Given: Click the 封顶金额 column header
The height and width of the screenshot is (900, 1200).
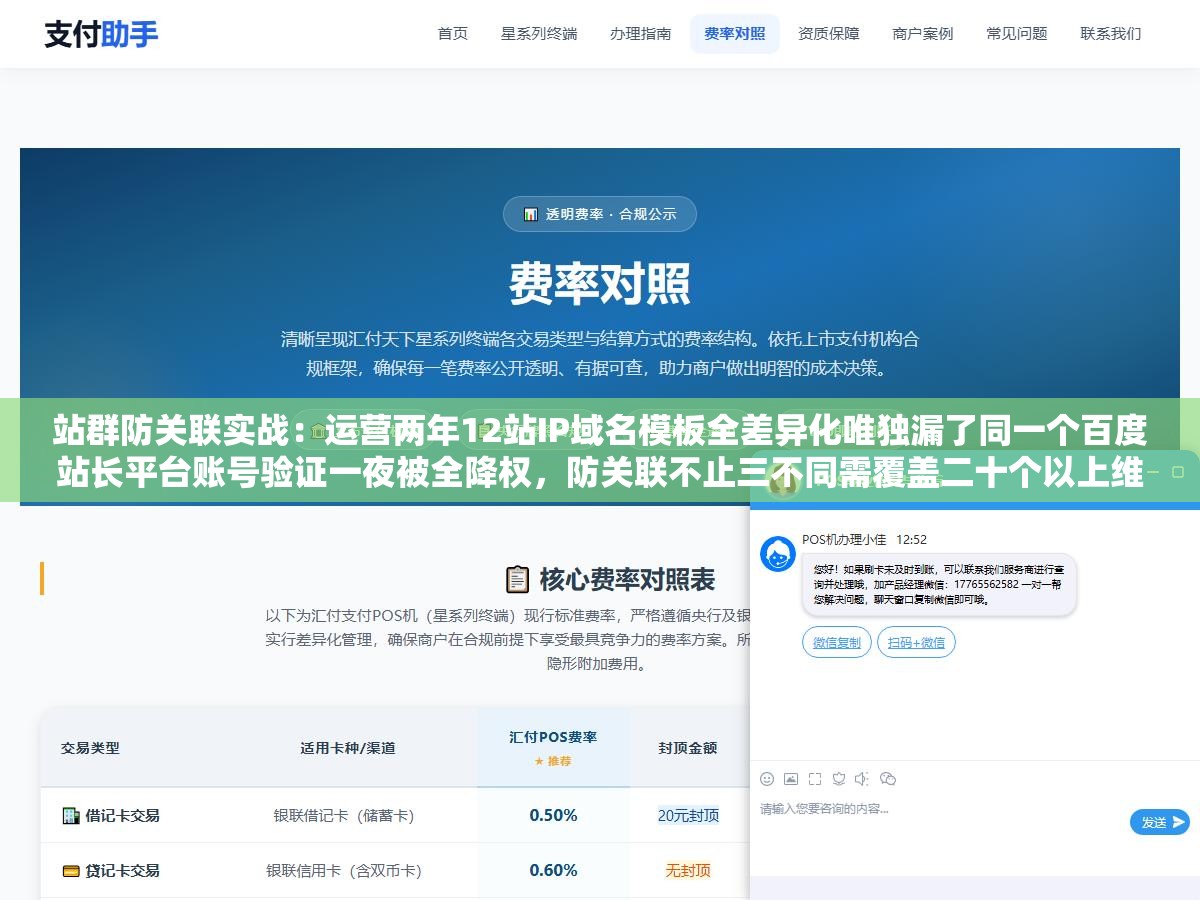Looking at the screenshot, I should coord(688,748).
